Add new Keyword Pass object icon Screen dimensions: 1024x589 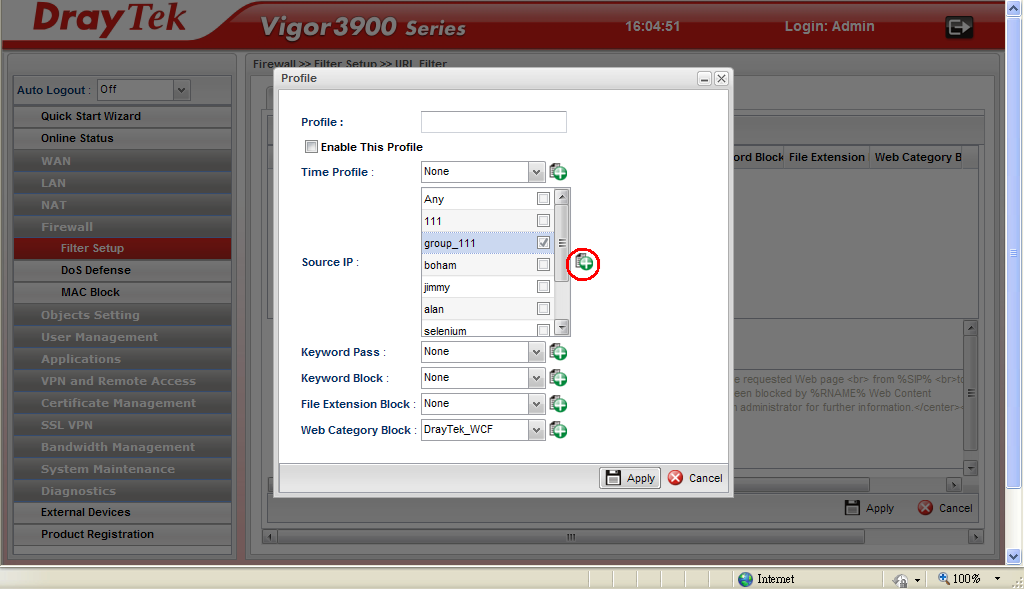(x=558, y=353)
